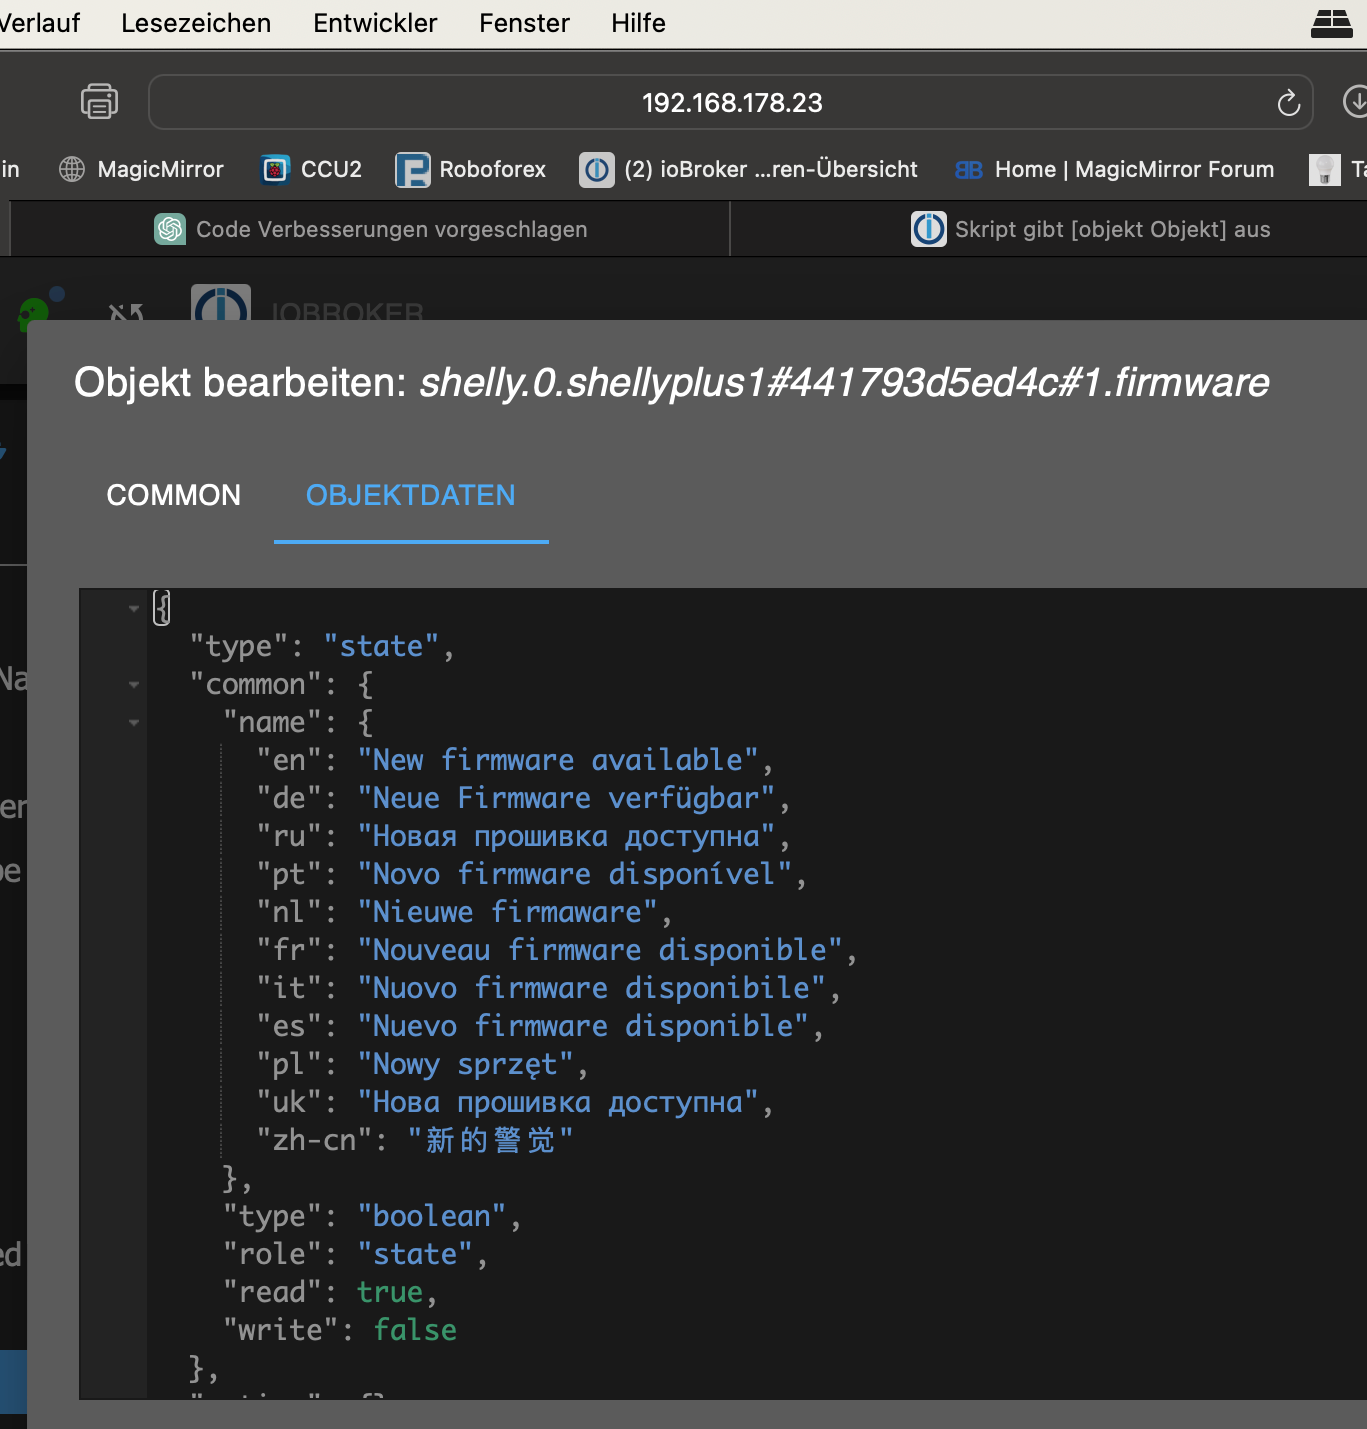Open the Entwickler menu
The image size is (1367, 1429).
tap(375, 23)
